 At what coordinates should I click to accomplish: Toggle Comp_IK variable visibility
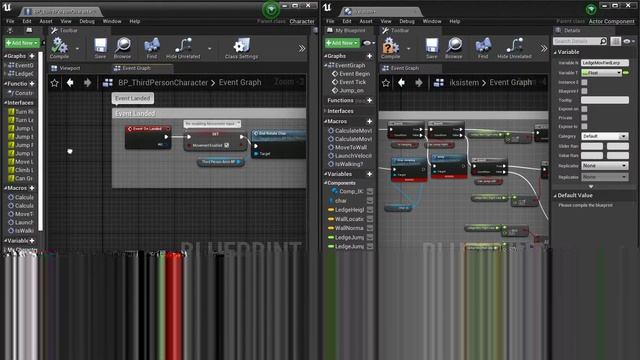(x=370, y=191)
